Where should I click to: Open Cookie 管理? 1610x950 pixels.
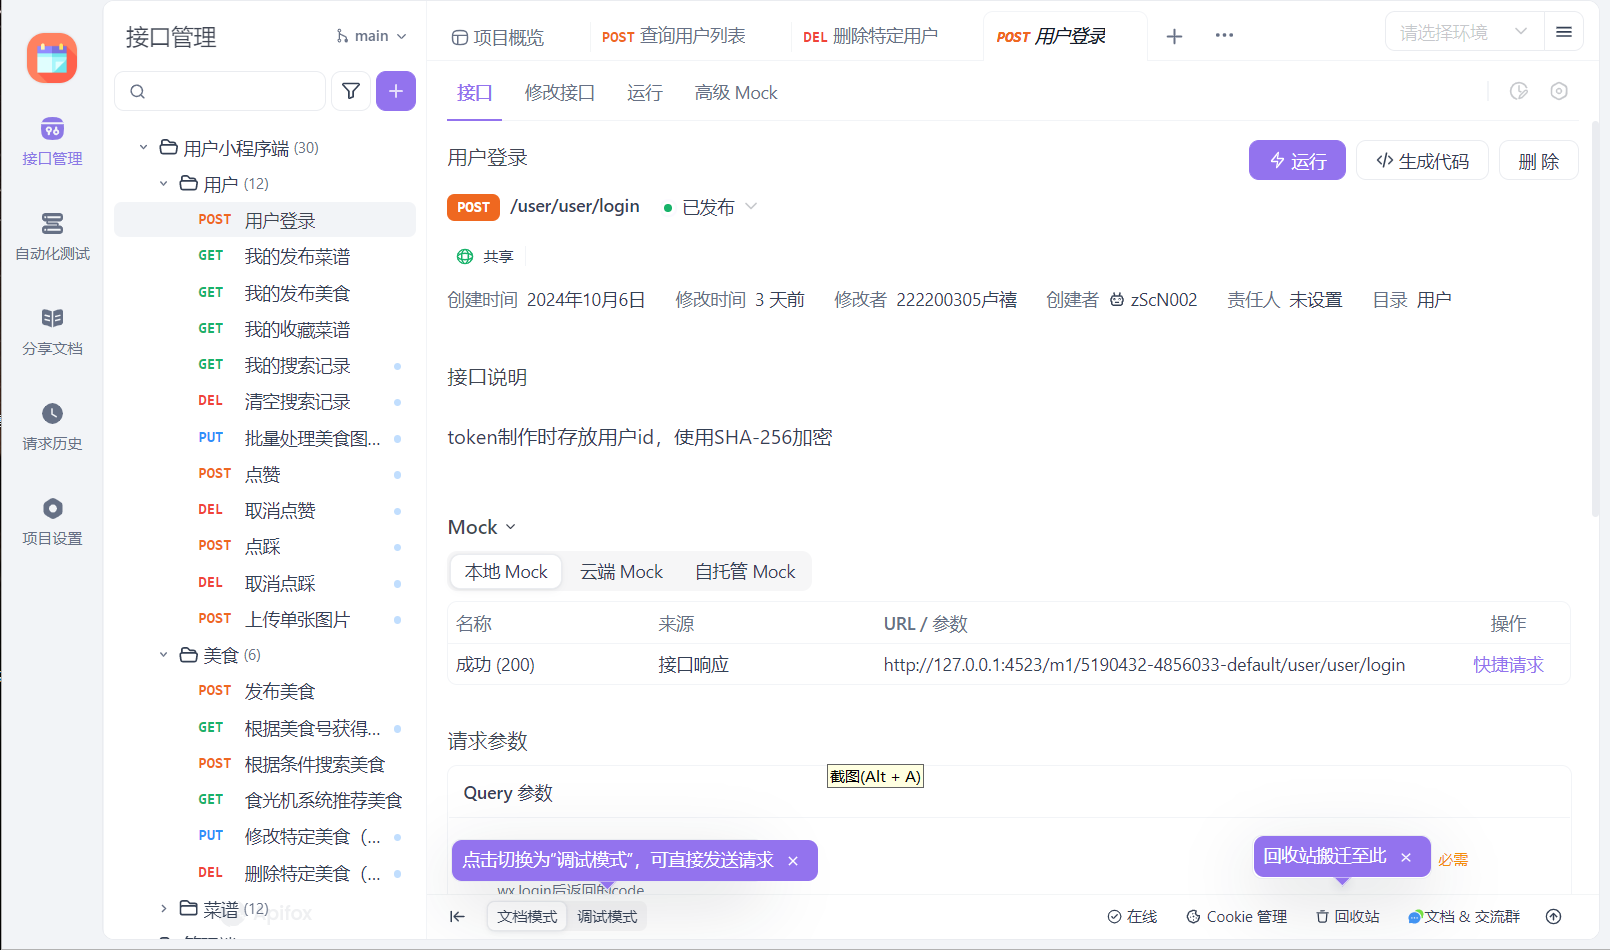pos(1236,916)
